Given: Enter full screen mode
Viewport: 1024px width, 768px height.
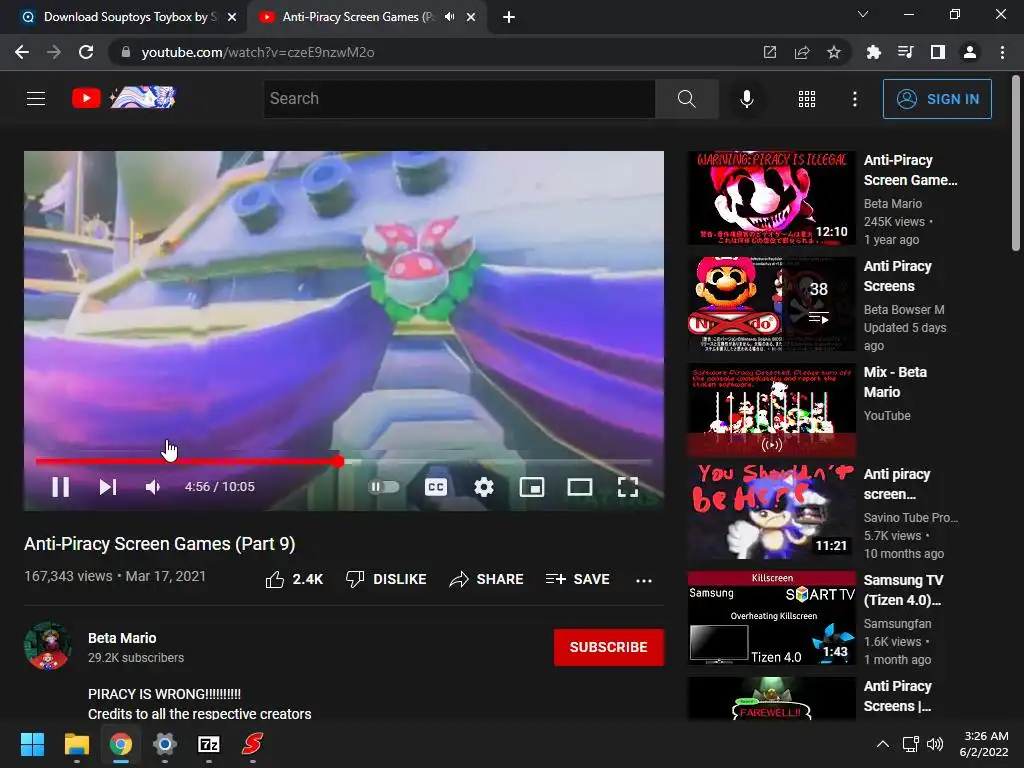Looking at the screenshot, I should tap(628, 487).
